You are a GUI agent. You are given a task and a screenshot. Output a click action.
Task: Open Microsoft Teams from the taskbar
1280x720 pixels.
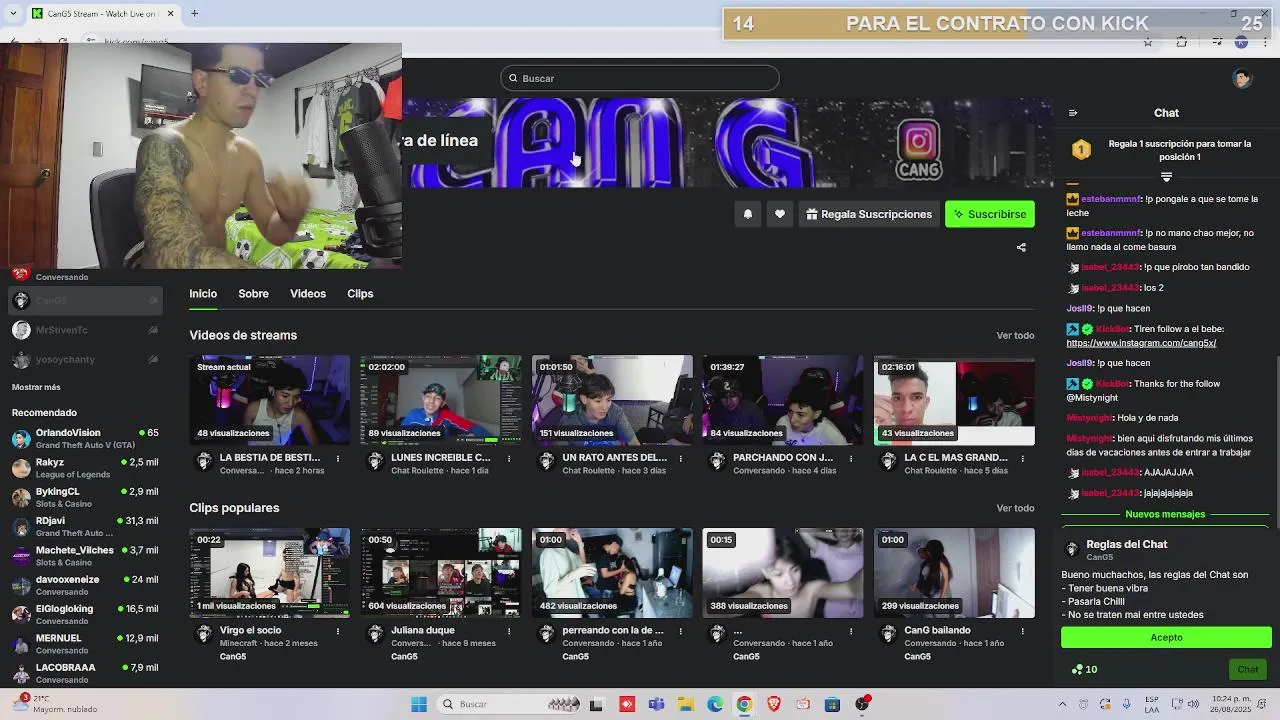tap(656, 704)
